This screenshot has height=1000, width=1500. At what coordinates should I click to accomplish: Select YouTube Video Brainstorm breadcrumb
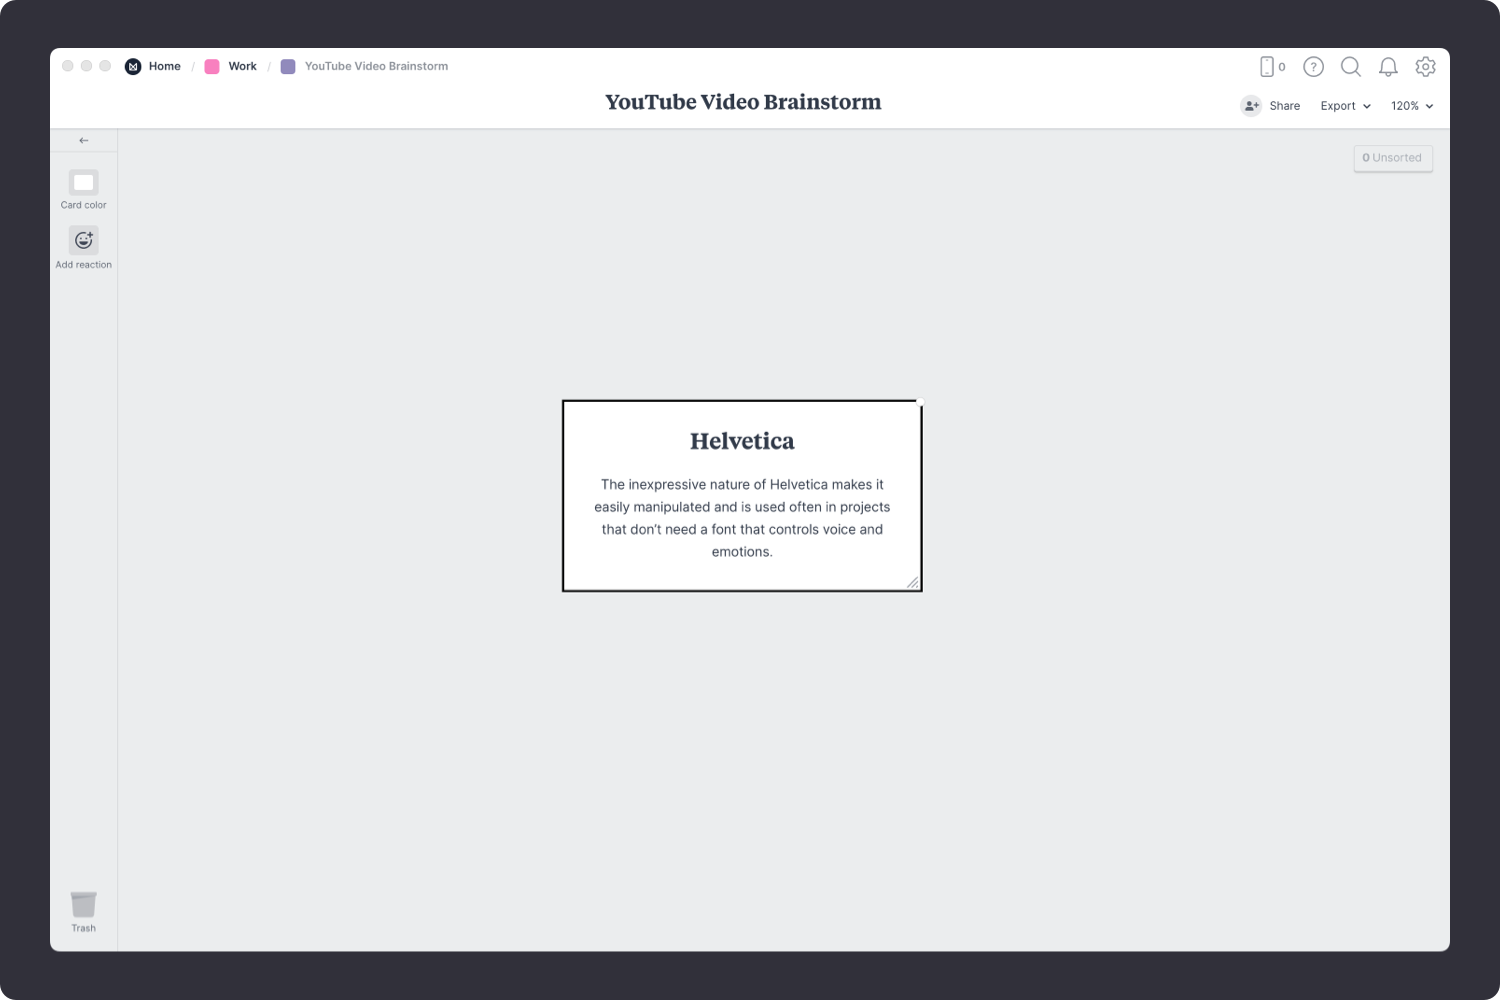point(376,66)
